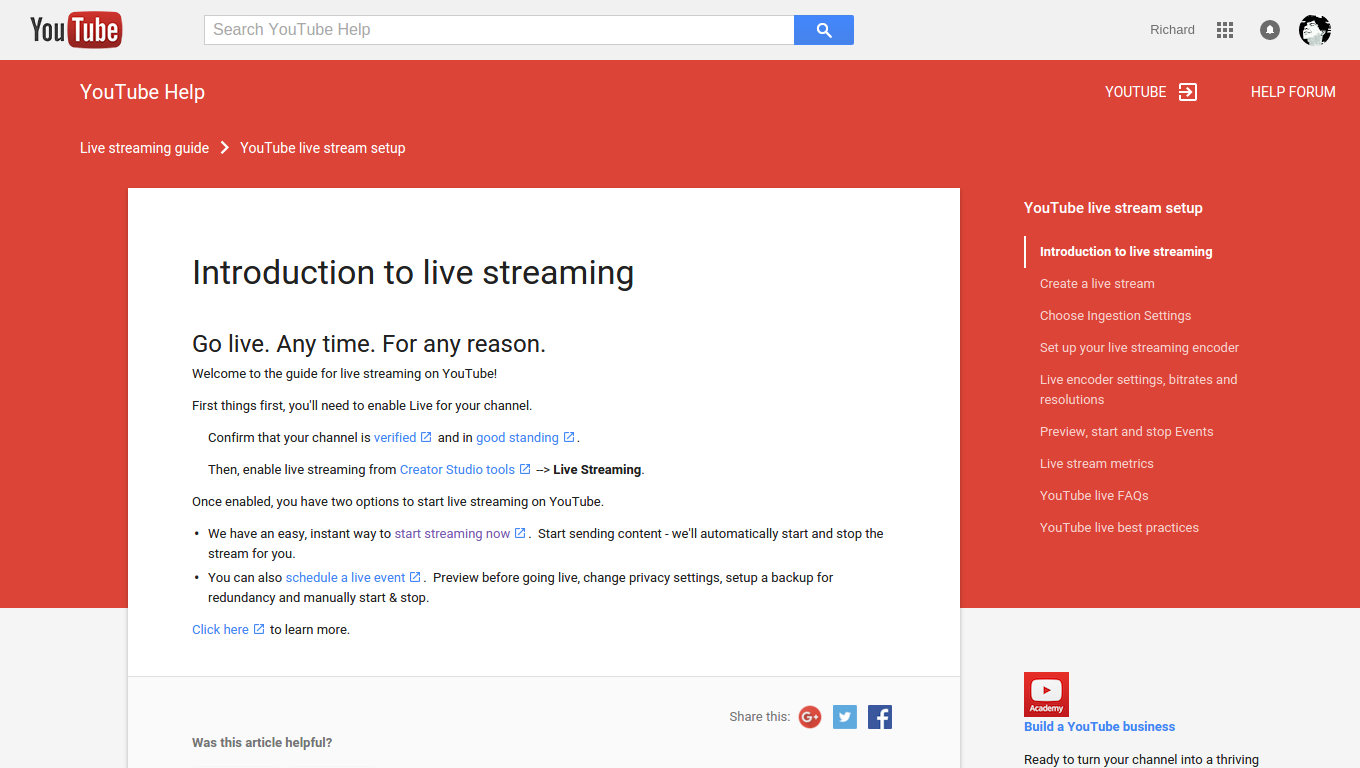Click the YouTube Help title
The width and height of the screenshot is (1360, 768).
(142, 92)
